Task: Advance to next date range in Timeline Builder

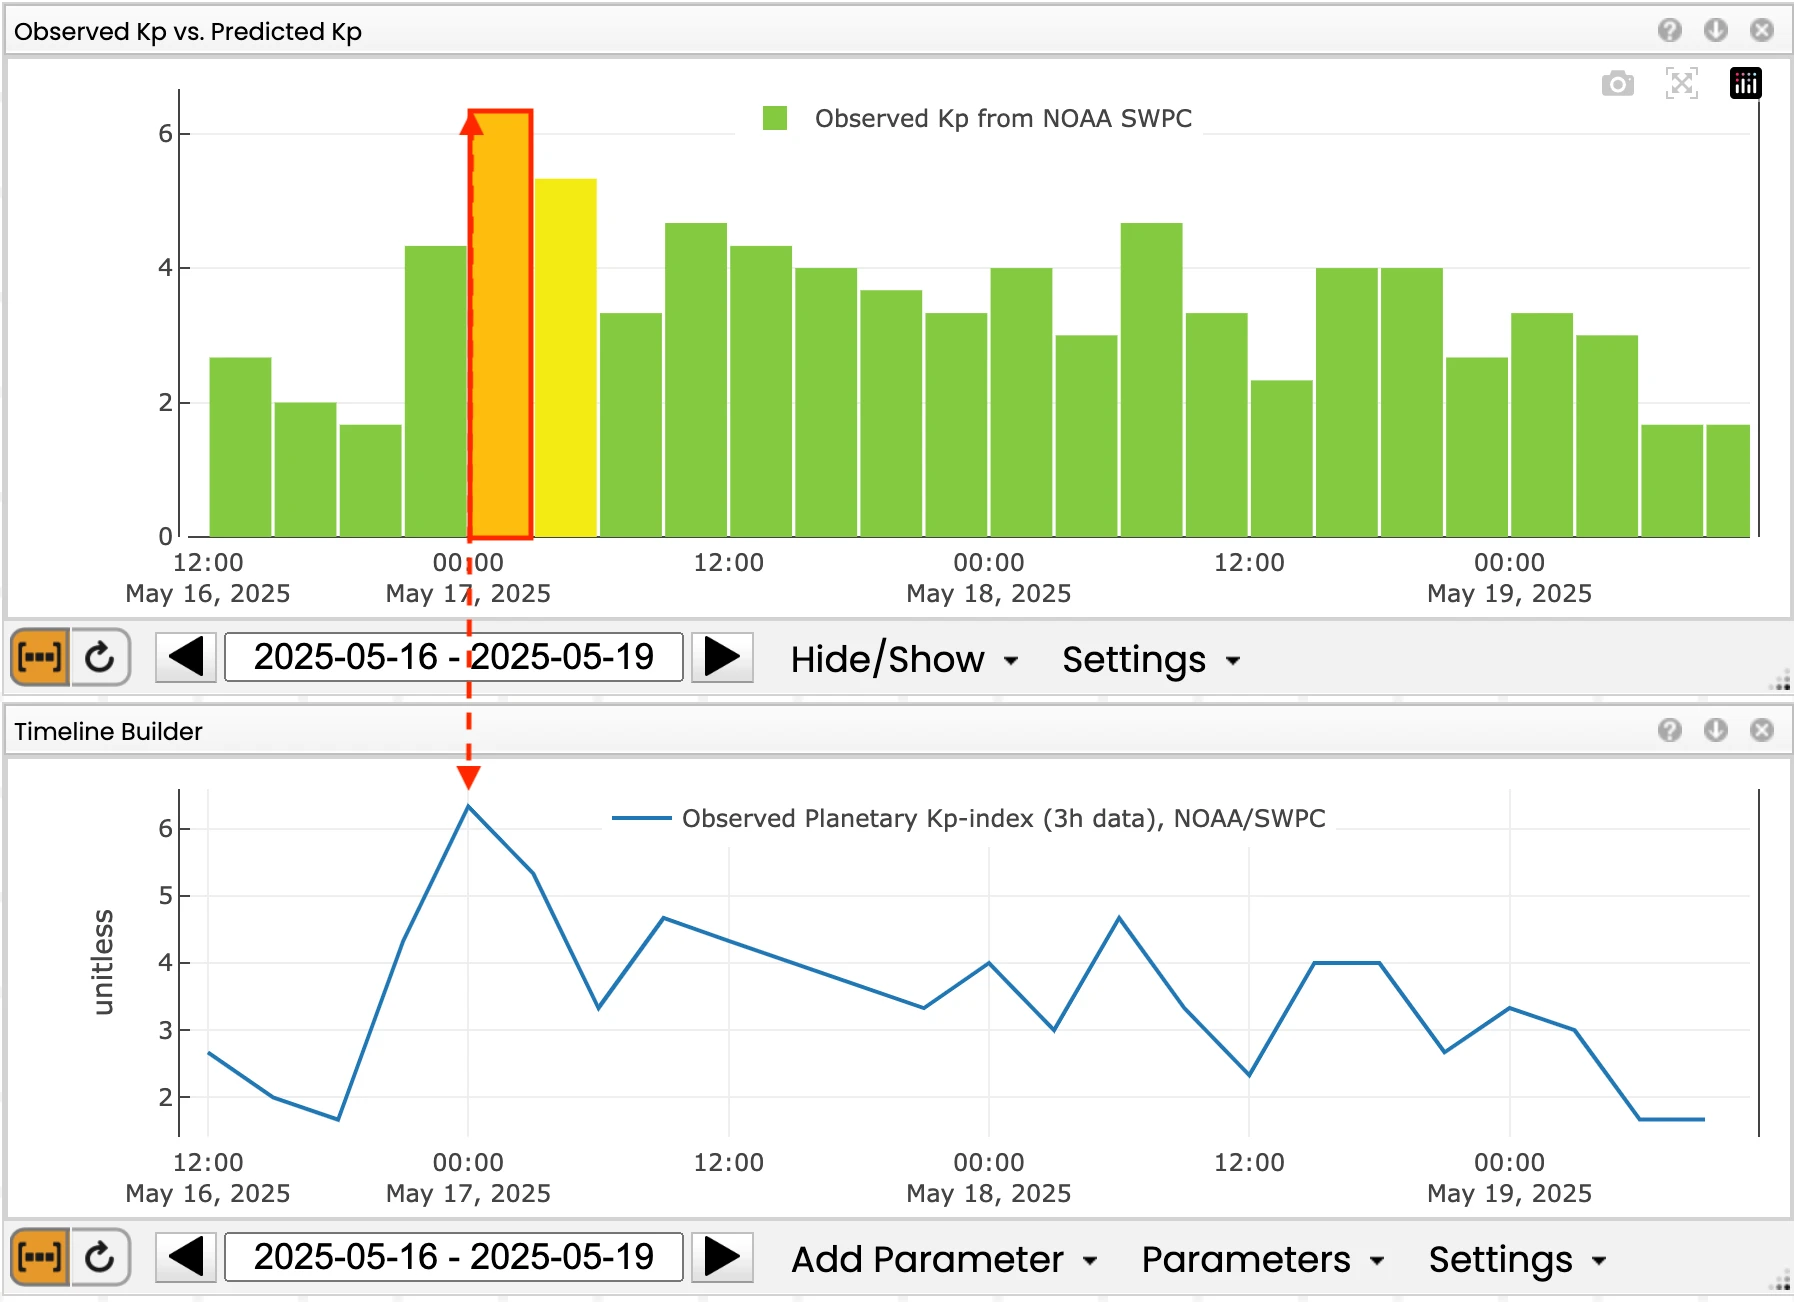Action: click(x=722, y=1257)
